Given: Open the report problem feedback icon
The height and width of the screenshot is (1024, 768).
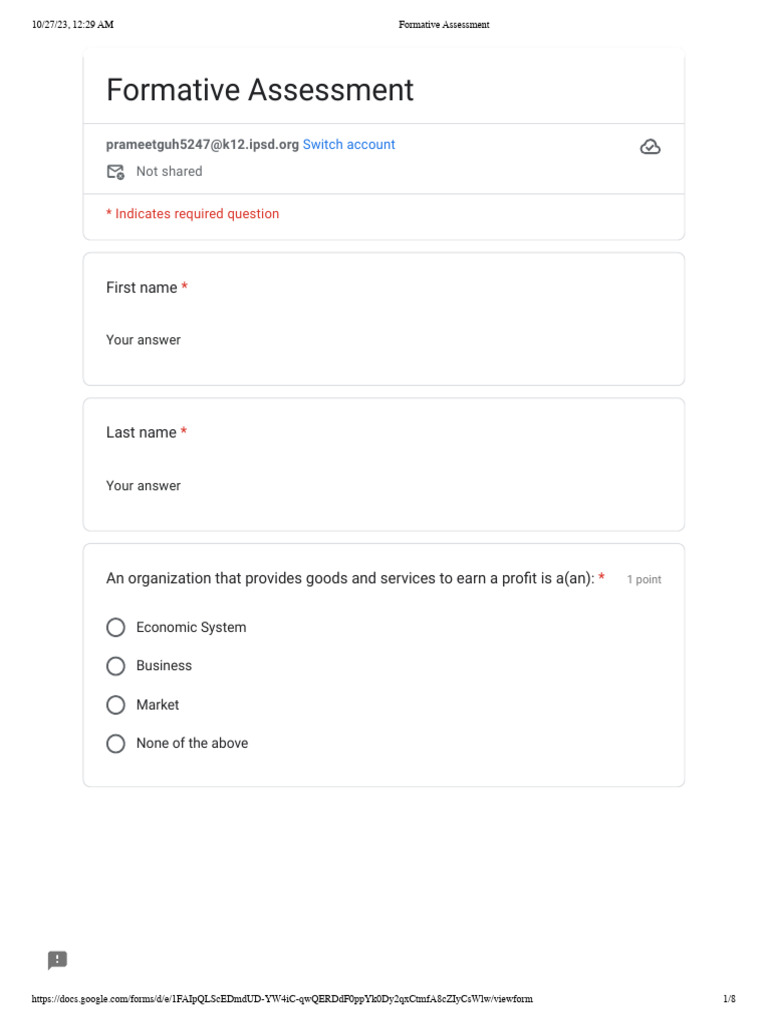Looking at the screenshot, I should (x=57, y=960).
